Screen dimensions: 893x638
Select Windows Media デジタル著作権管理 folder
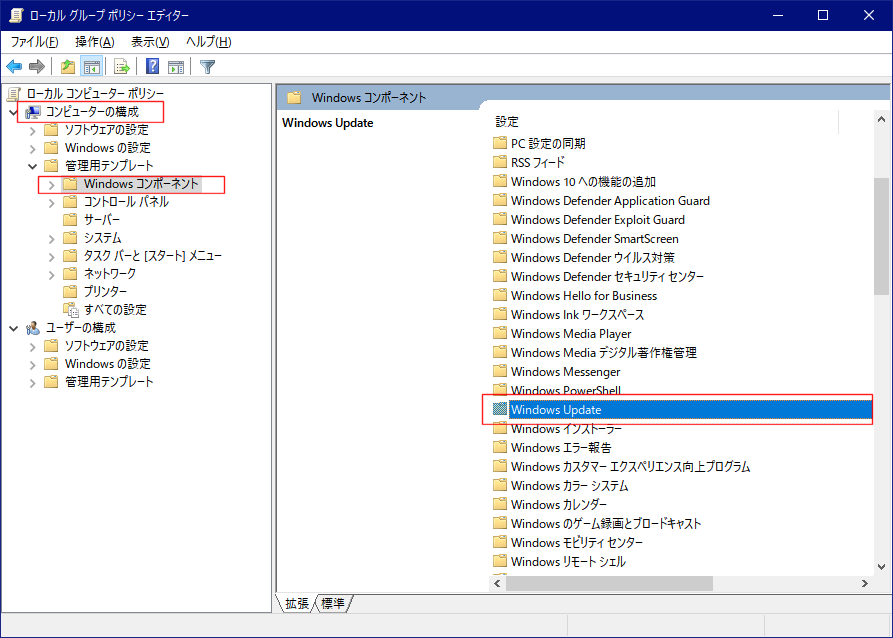click(x=604, y=353)
